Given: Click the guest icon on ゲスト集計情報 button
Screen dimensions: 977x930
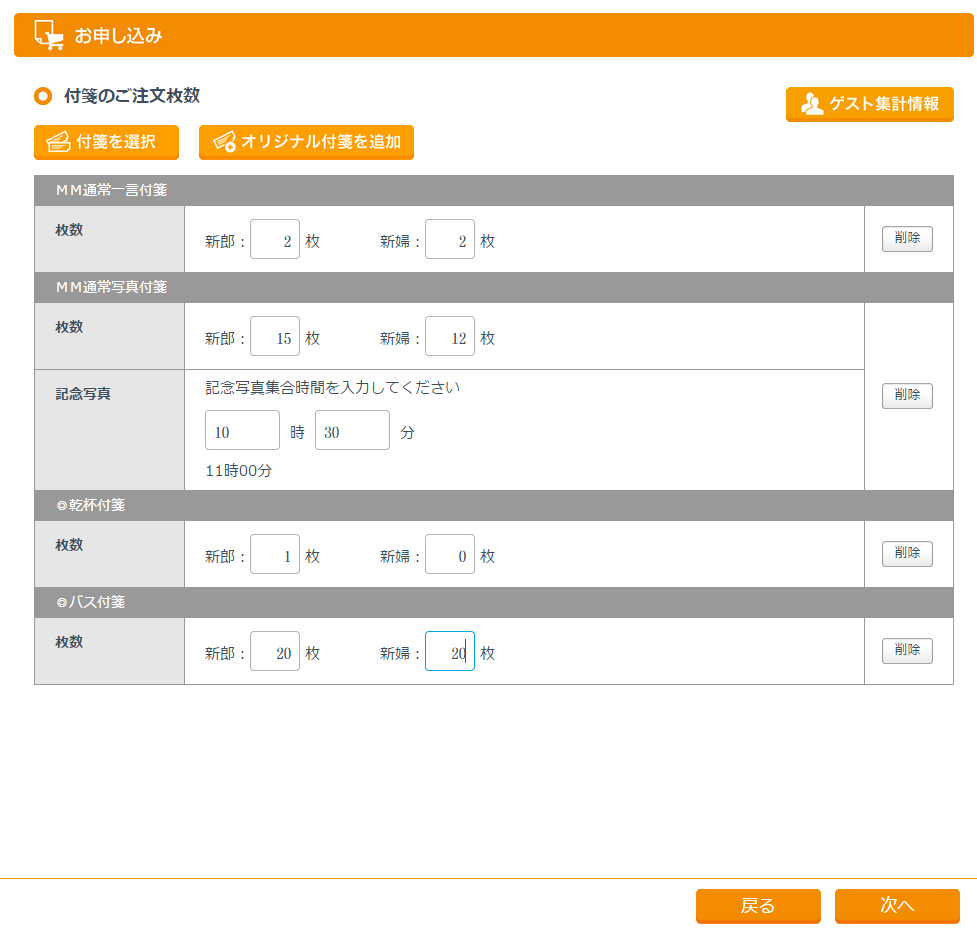Looking at the screenshot, I should tap(812, 104).
